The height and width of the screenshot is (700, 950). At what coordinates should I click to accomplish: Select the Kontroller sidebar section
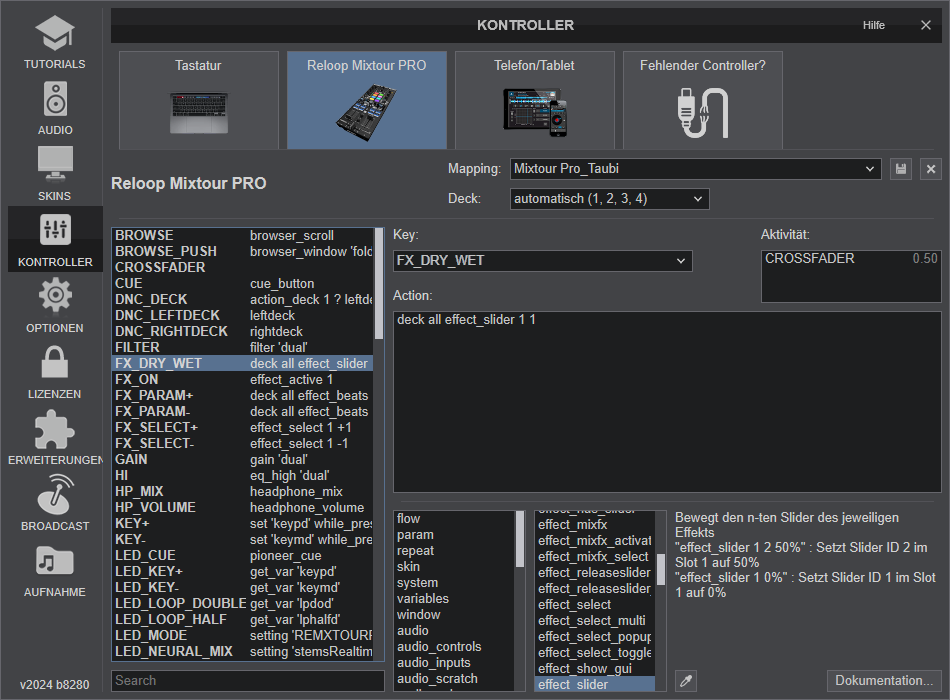[x=55, y=239]
